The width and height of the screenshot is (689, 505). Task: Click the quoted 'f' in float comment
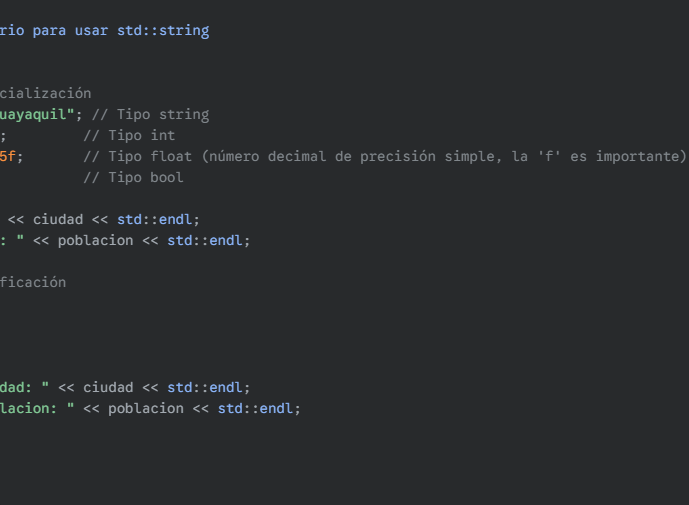pos(549,156)
